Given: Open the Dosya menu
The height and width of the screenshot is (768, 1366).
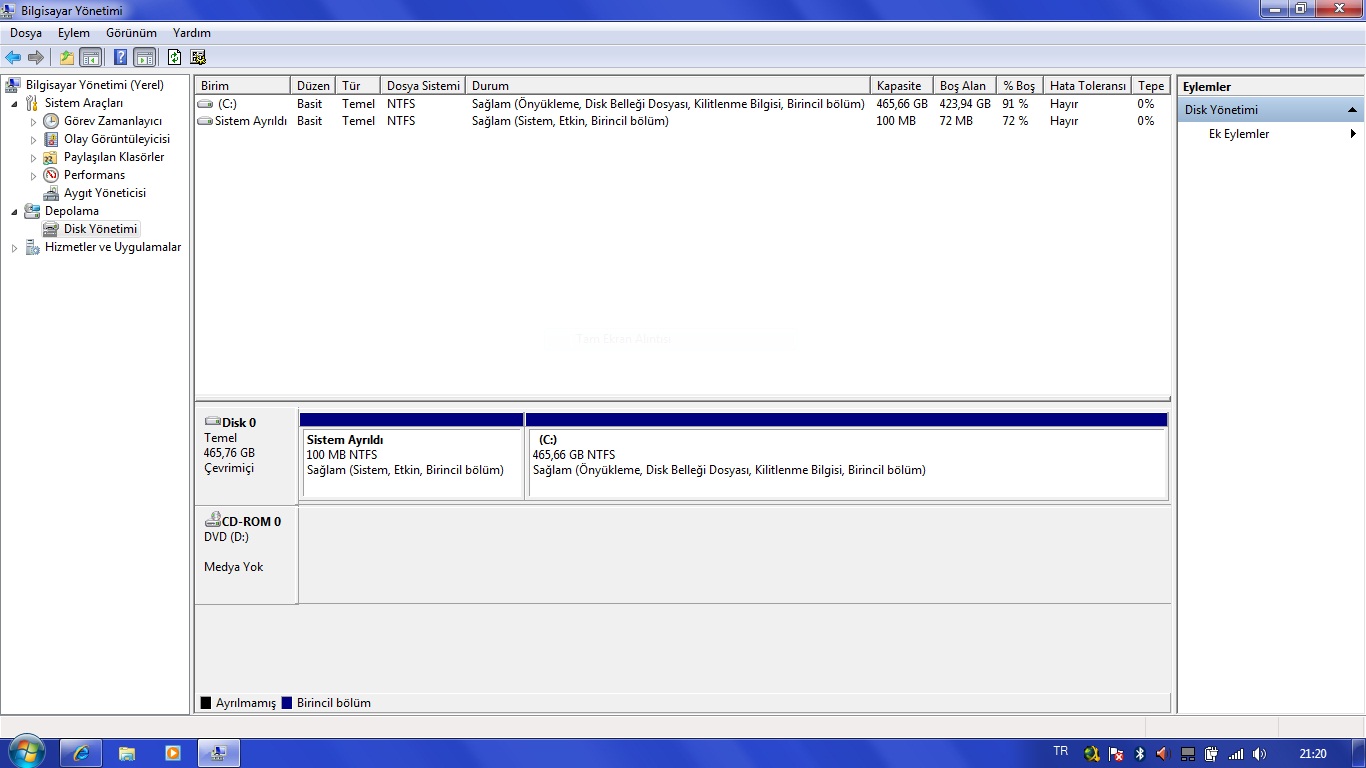Looking at the screenshot, I should (26, 33).
